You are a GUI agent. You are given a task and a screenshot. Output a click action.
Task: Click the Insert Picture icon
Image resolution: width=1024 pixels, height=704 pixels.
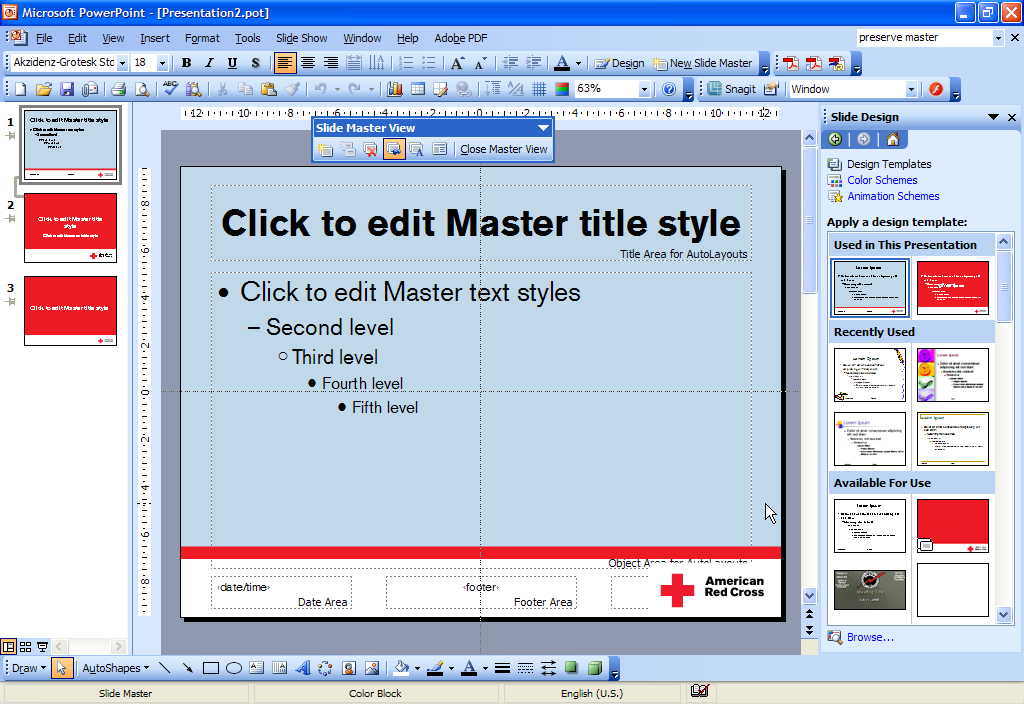[x=372, y=667]
